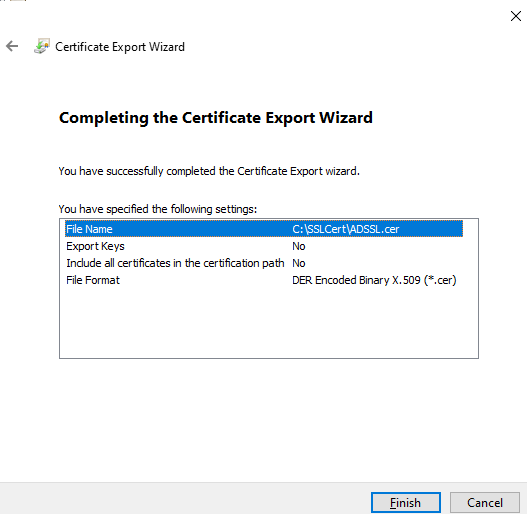Select the File Name settings row
Viewport: 527px width, 514px height.
click(x=264, y=229)
